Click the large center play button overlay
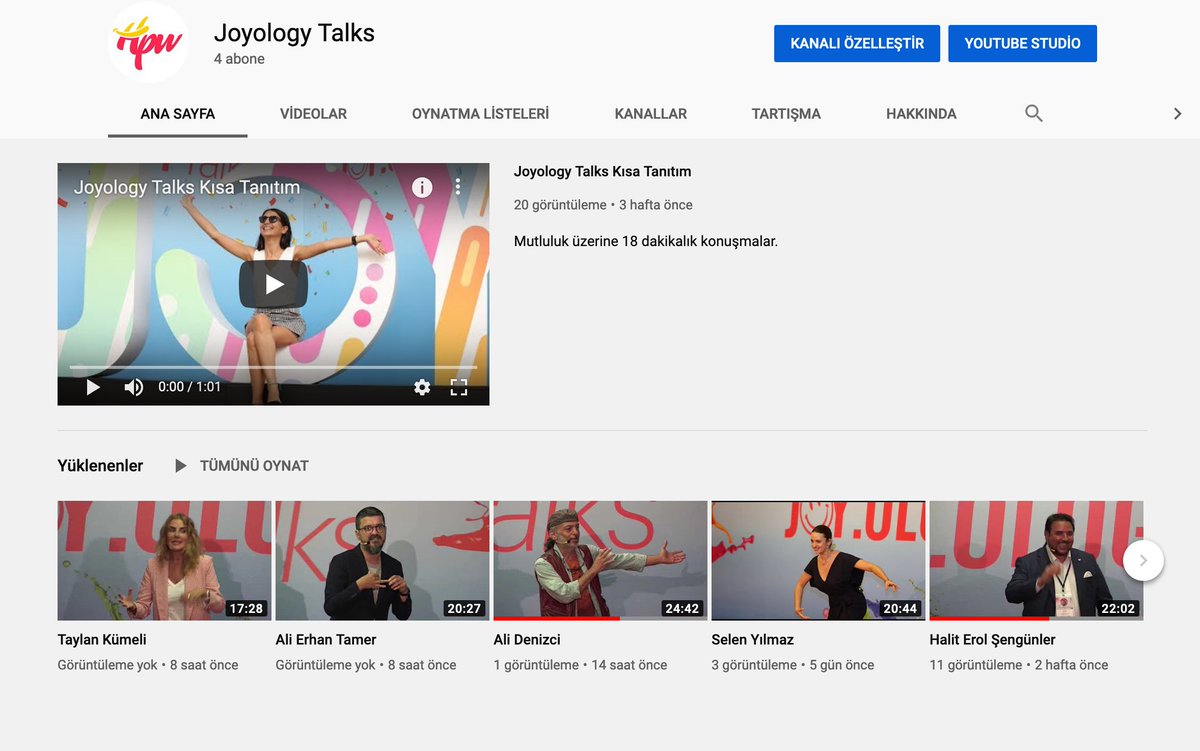This screenshot has height=751, width=1200. 273,284
